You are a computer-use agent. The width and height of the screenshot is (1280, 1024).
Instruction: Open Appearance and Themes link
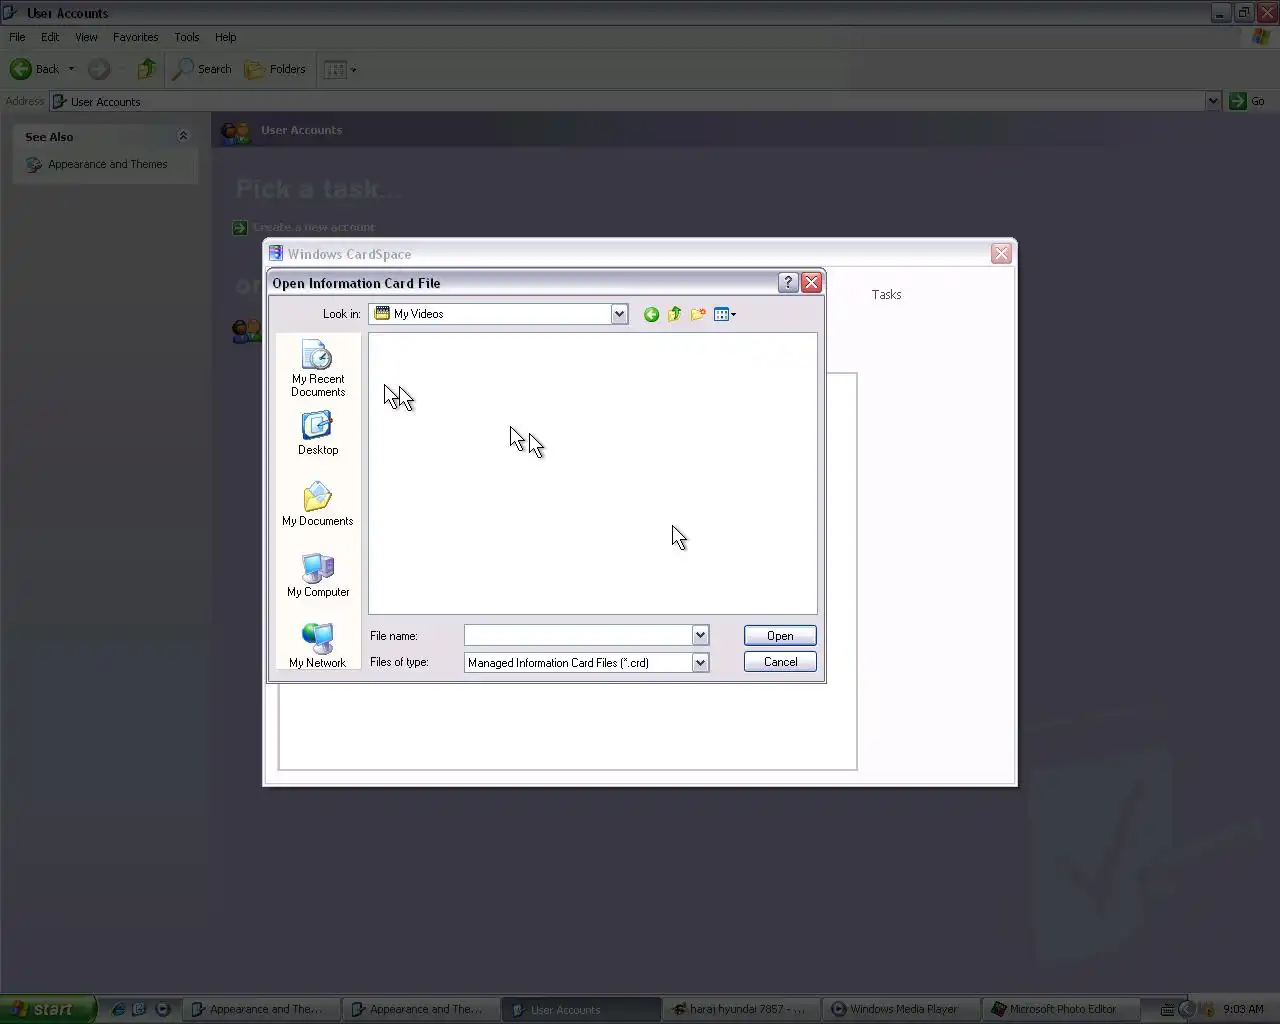point(108,164)
